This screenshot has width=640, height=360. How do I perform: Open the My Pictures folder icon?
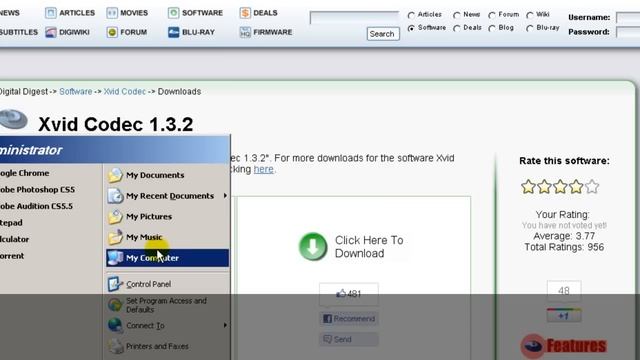(115, 216)
